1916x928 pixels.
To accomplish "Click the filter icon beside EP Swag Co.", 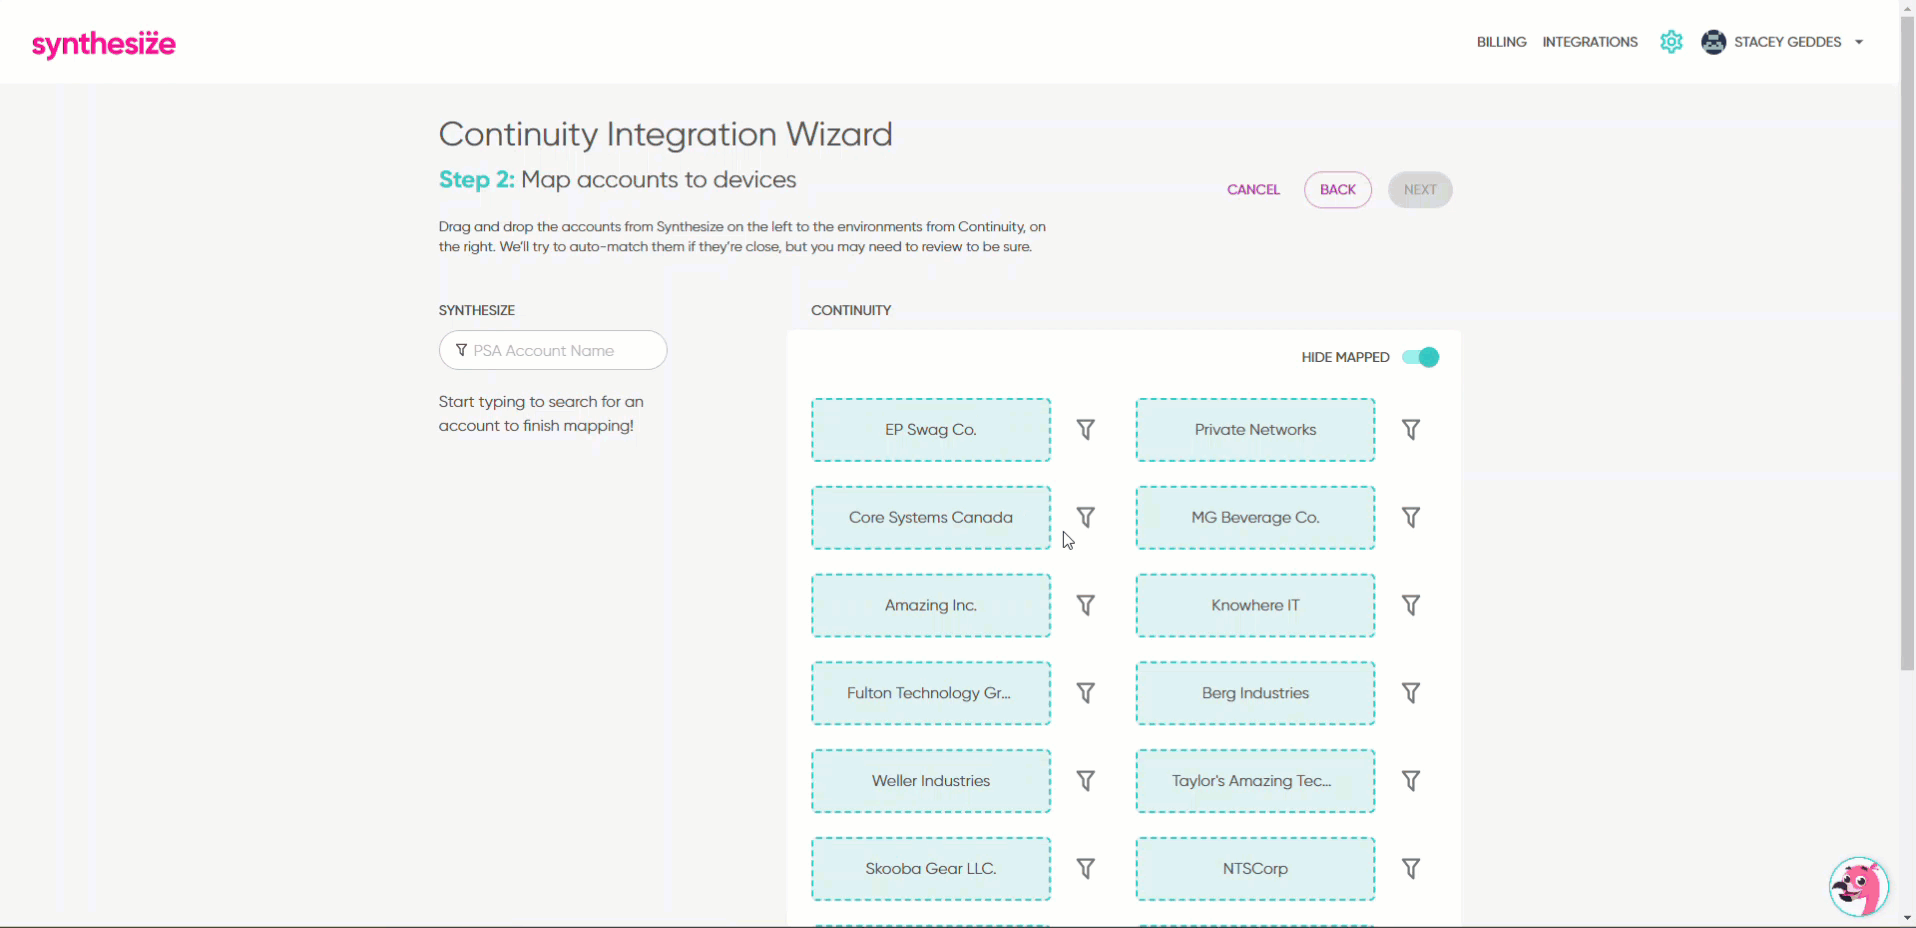I will (1085, 430).
